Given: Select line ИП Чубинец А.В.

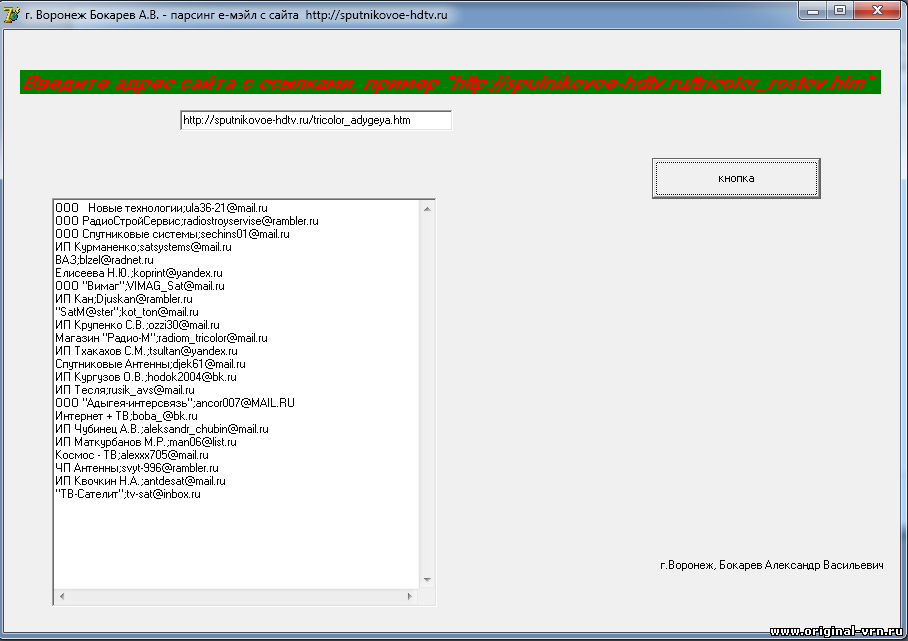Looking at the screenshot, I should click(162, 429).
